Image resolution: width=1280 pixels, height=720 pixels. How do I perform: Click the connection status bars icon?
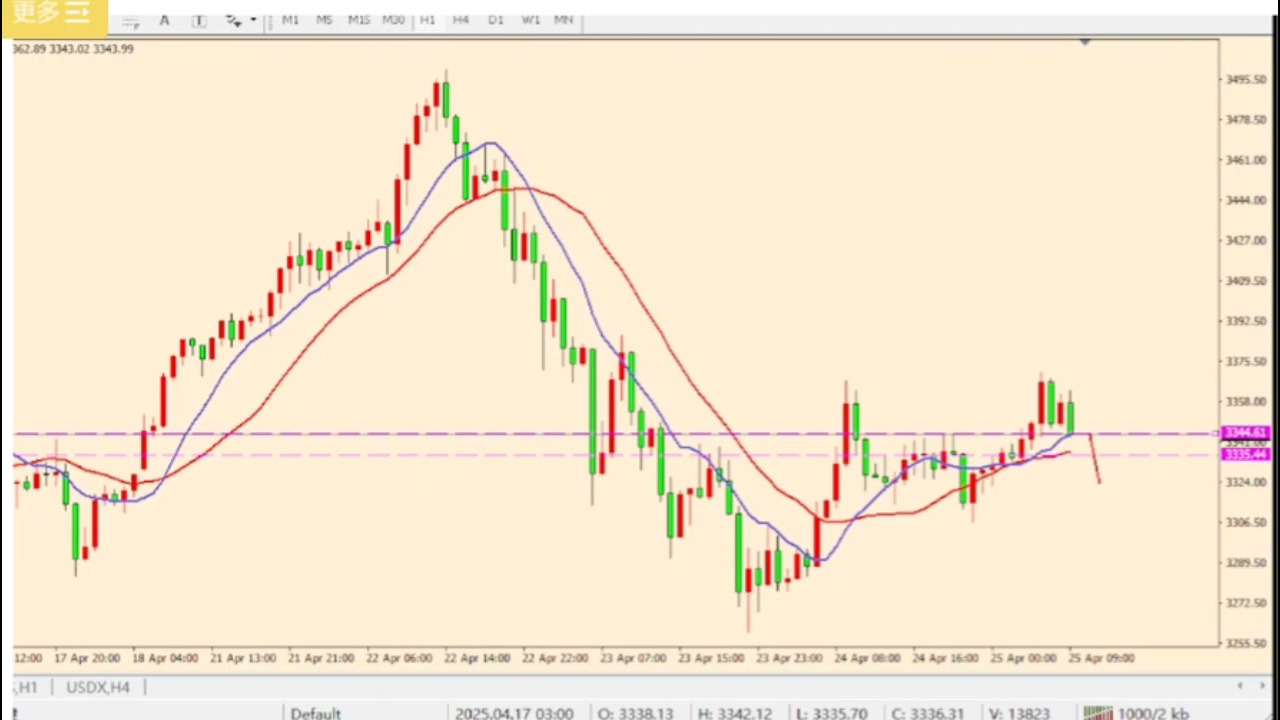pos(1097,713)
